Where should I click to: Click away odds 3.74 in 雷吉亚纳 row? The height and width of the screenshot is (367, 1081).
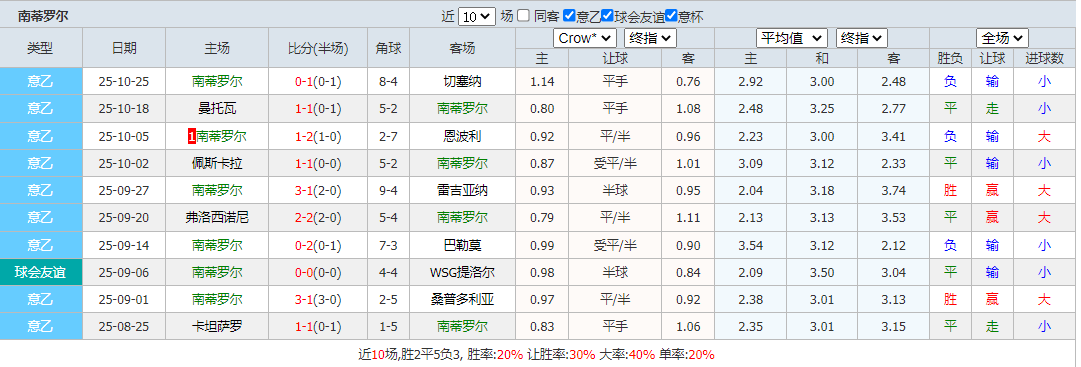point(893,190)
